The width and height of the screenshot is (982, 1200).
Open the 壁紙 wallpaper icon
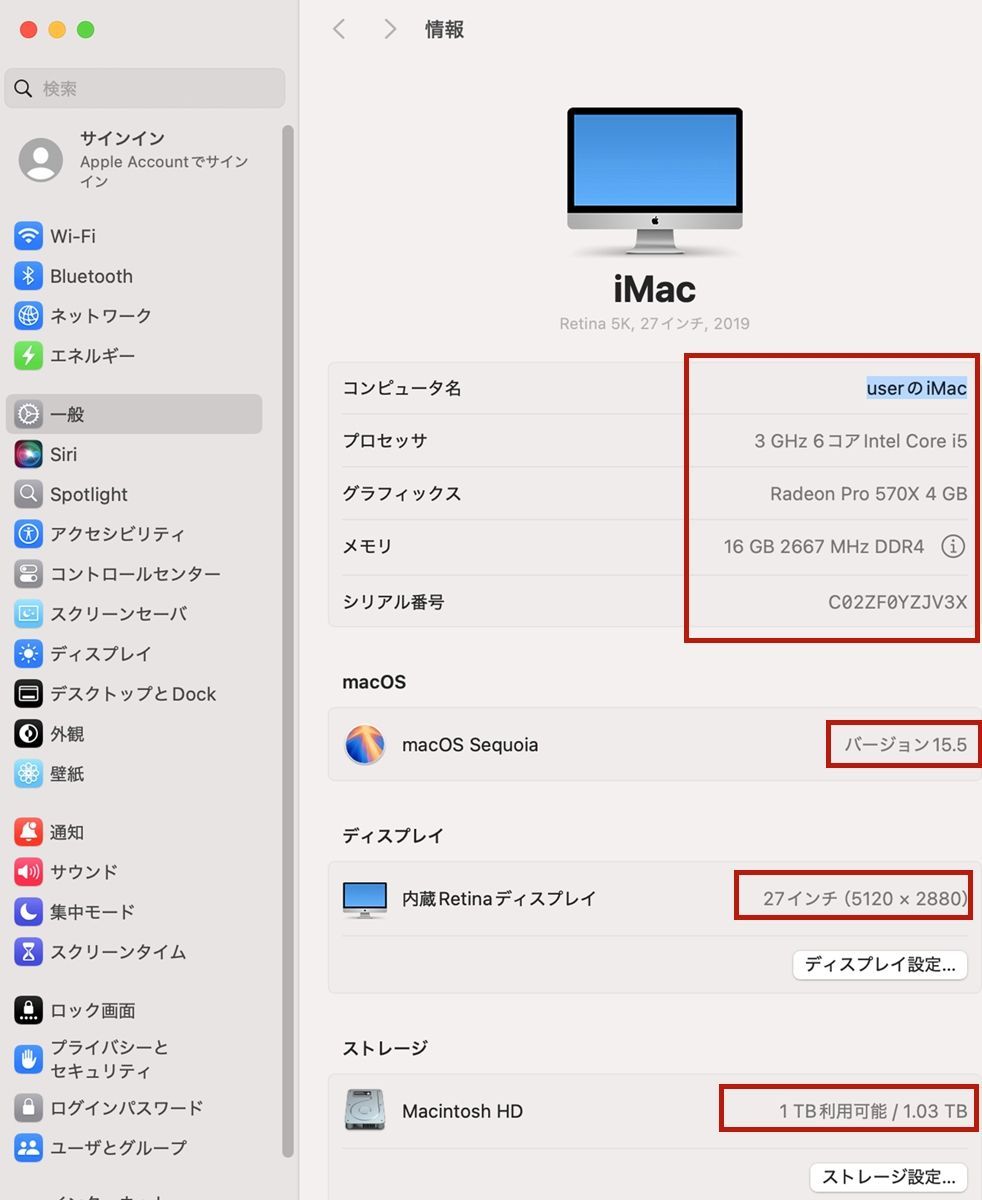pyautogui.click(x=28, y=774)
